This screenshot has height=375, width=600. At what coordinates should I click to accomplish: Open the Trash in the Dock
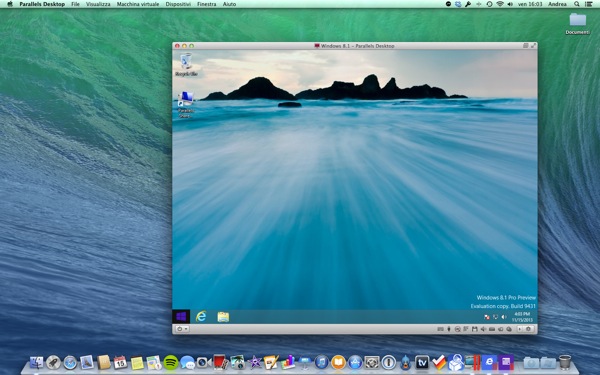pyautogui.click(x=564, y=362)
